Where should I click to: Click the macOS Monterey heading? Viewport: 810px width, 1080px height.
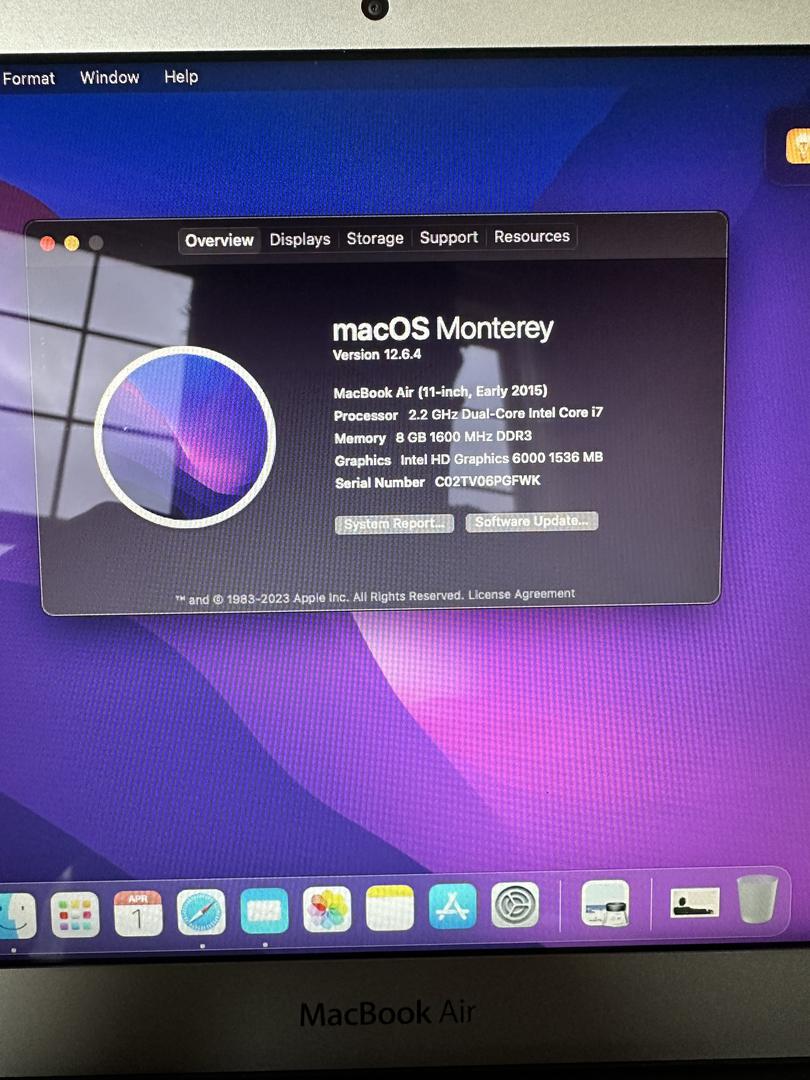pyautogui.click(x=443, y=329)
